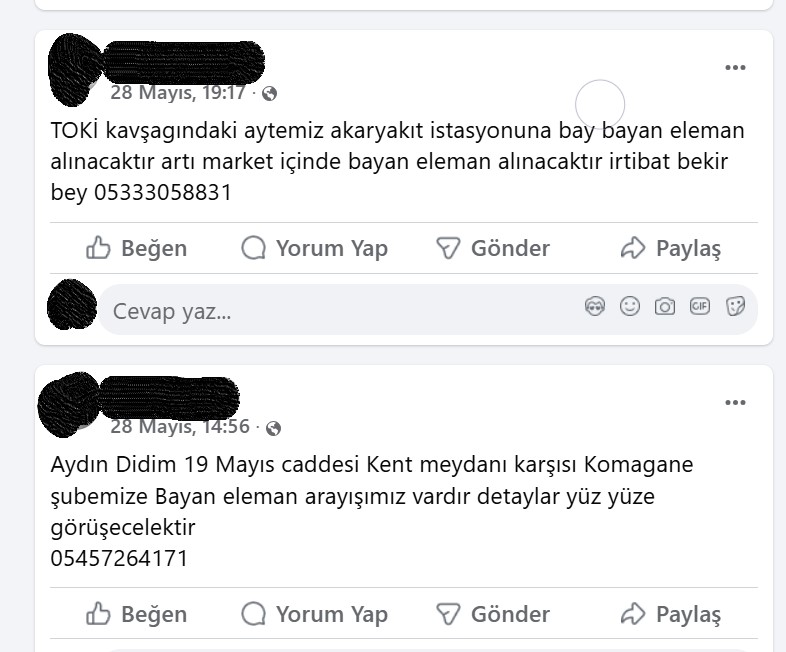
Task: Attach photo using camera icon
Action: 665,306
